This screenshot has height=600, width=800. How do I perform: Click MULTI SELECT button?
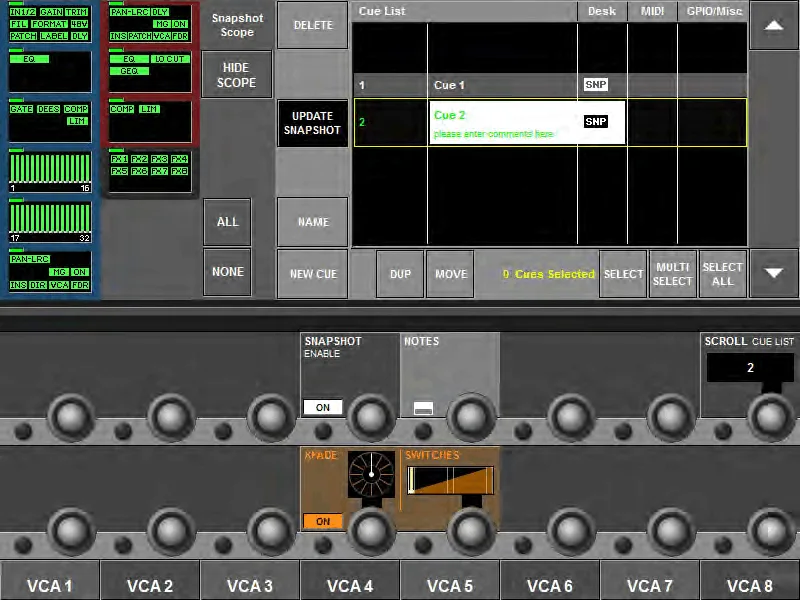pos(672,274)
